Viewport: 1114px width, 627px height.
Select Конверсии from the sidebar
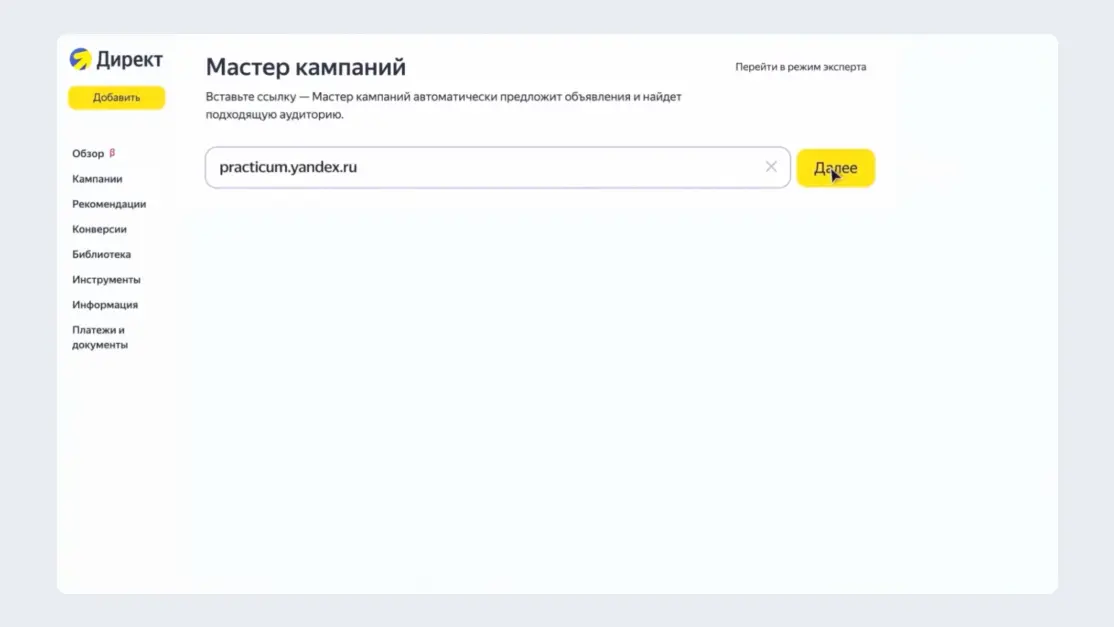99,229
